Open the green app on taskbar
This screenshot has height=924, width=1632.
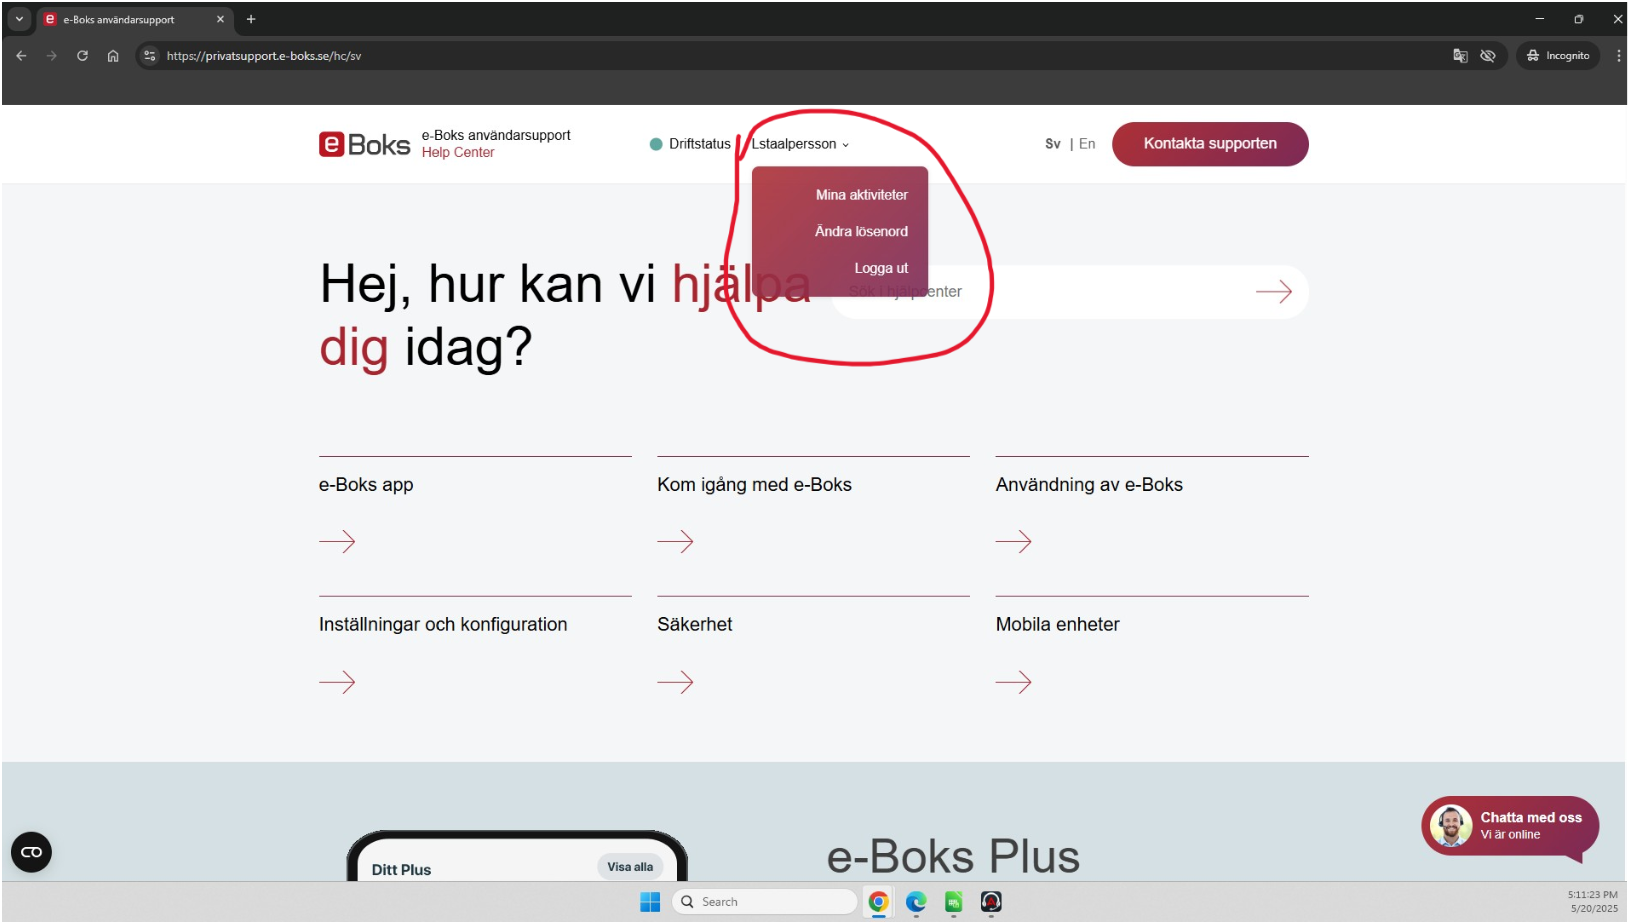click(954, 903)
